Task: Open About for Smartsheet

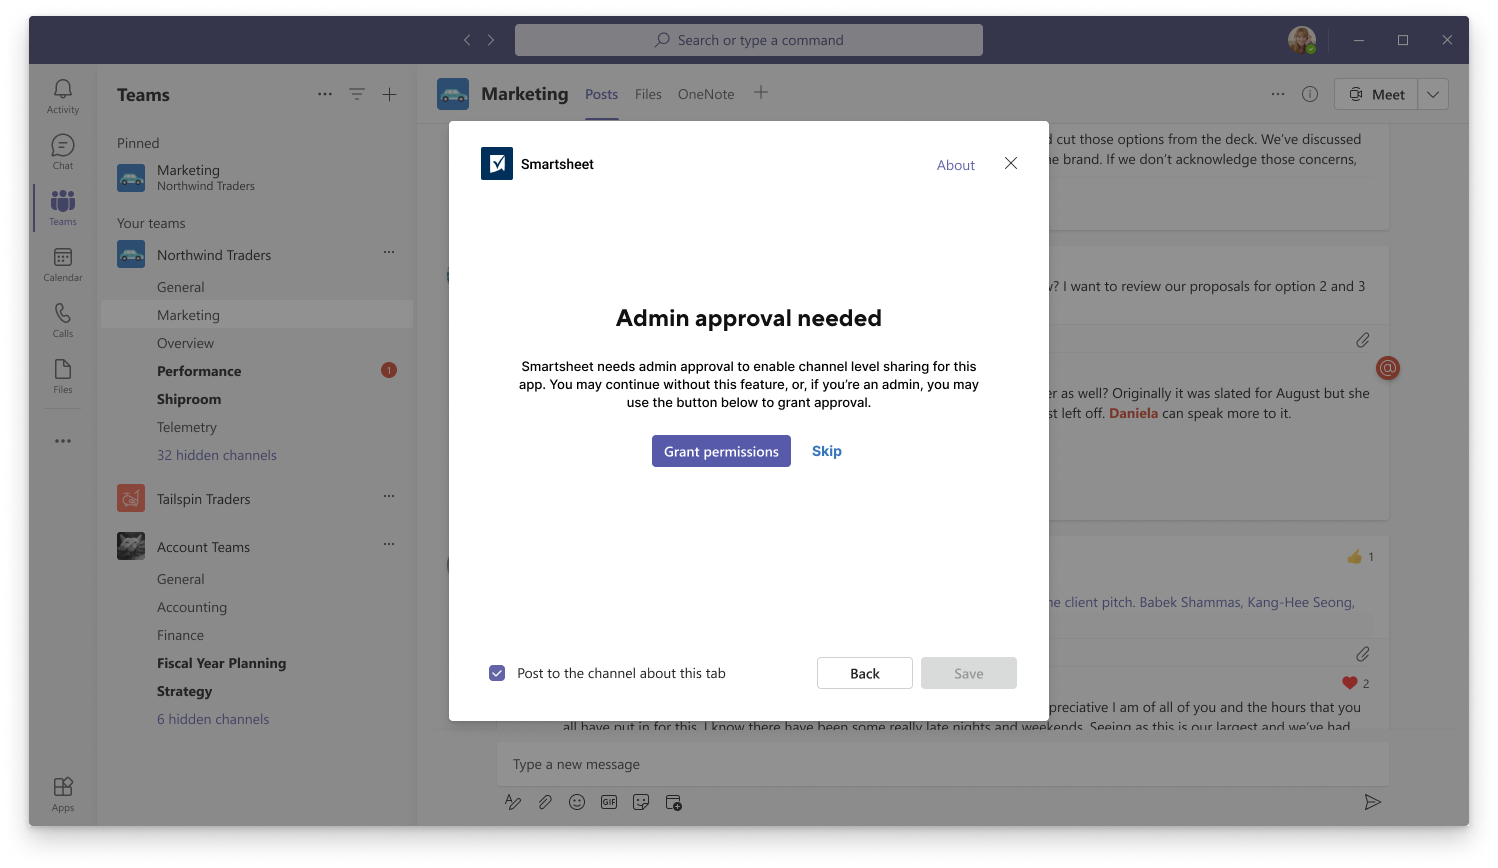Action: [955, 165]
